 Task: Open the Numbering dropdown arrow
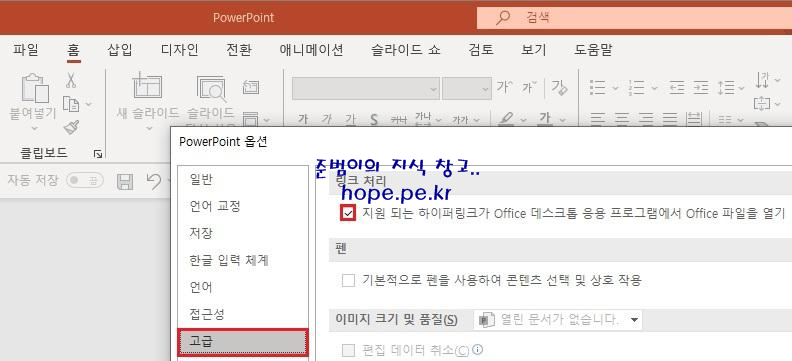pos(654,88)
